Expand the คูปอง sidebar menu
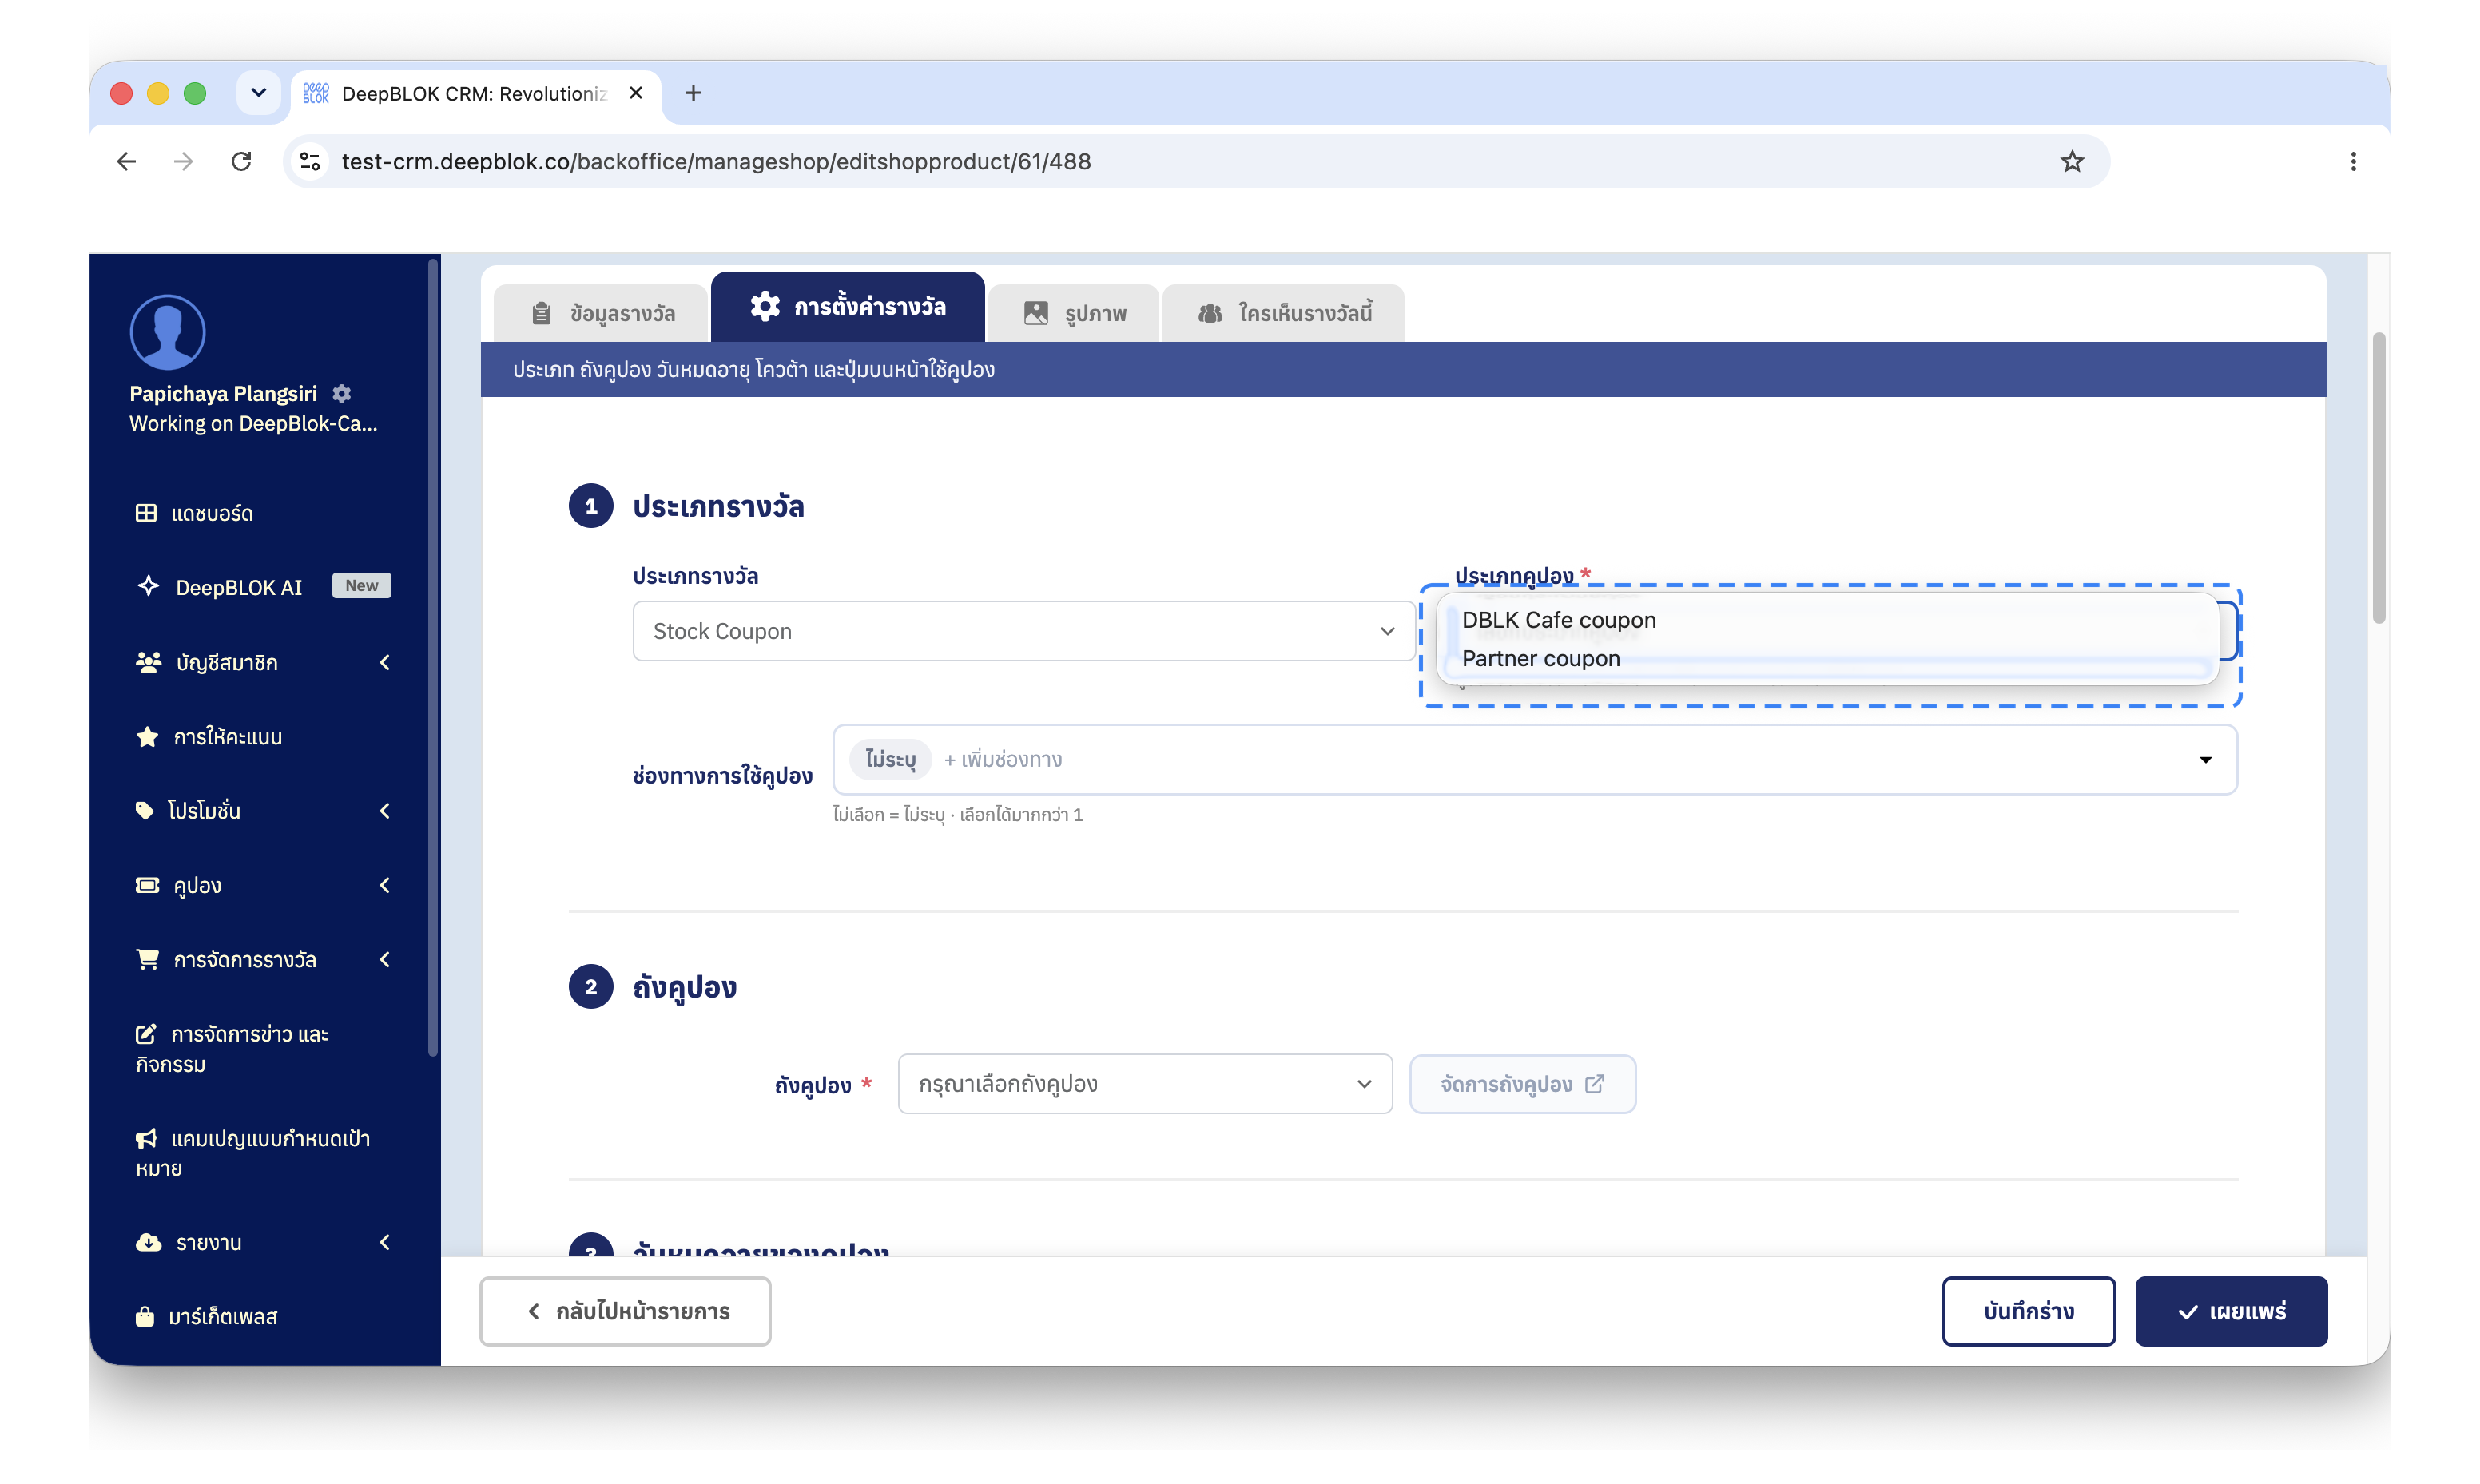This screenshot has width=2480, height=1484. [263, 885]
